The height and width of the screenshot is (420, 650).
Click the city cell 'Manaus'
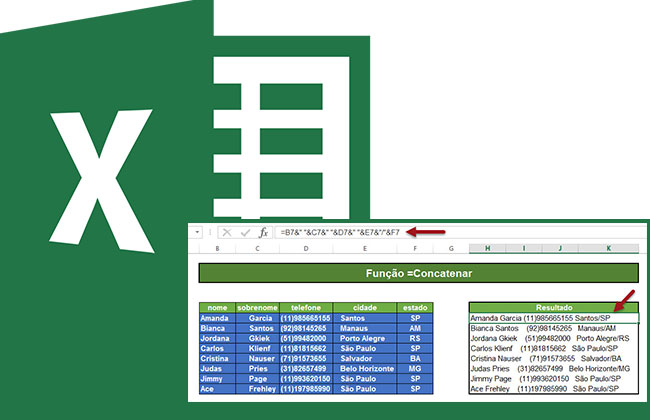pyautogui.click(x=365, y=328)
